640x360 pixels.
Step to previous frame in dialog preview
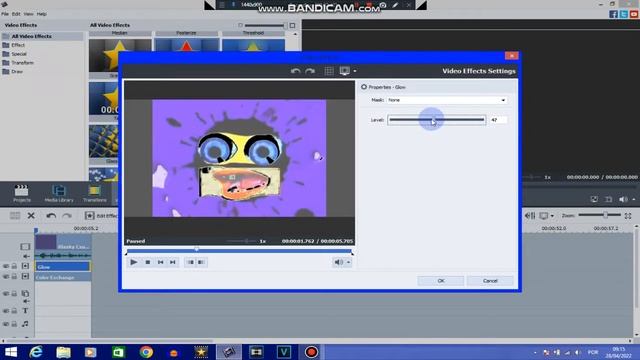point(160,262)
